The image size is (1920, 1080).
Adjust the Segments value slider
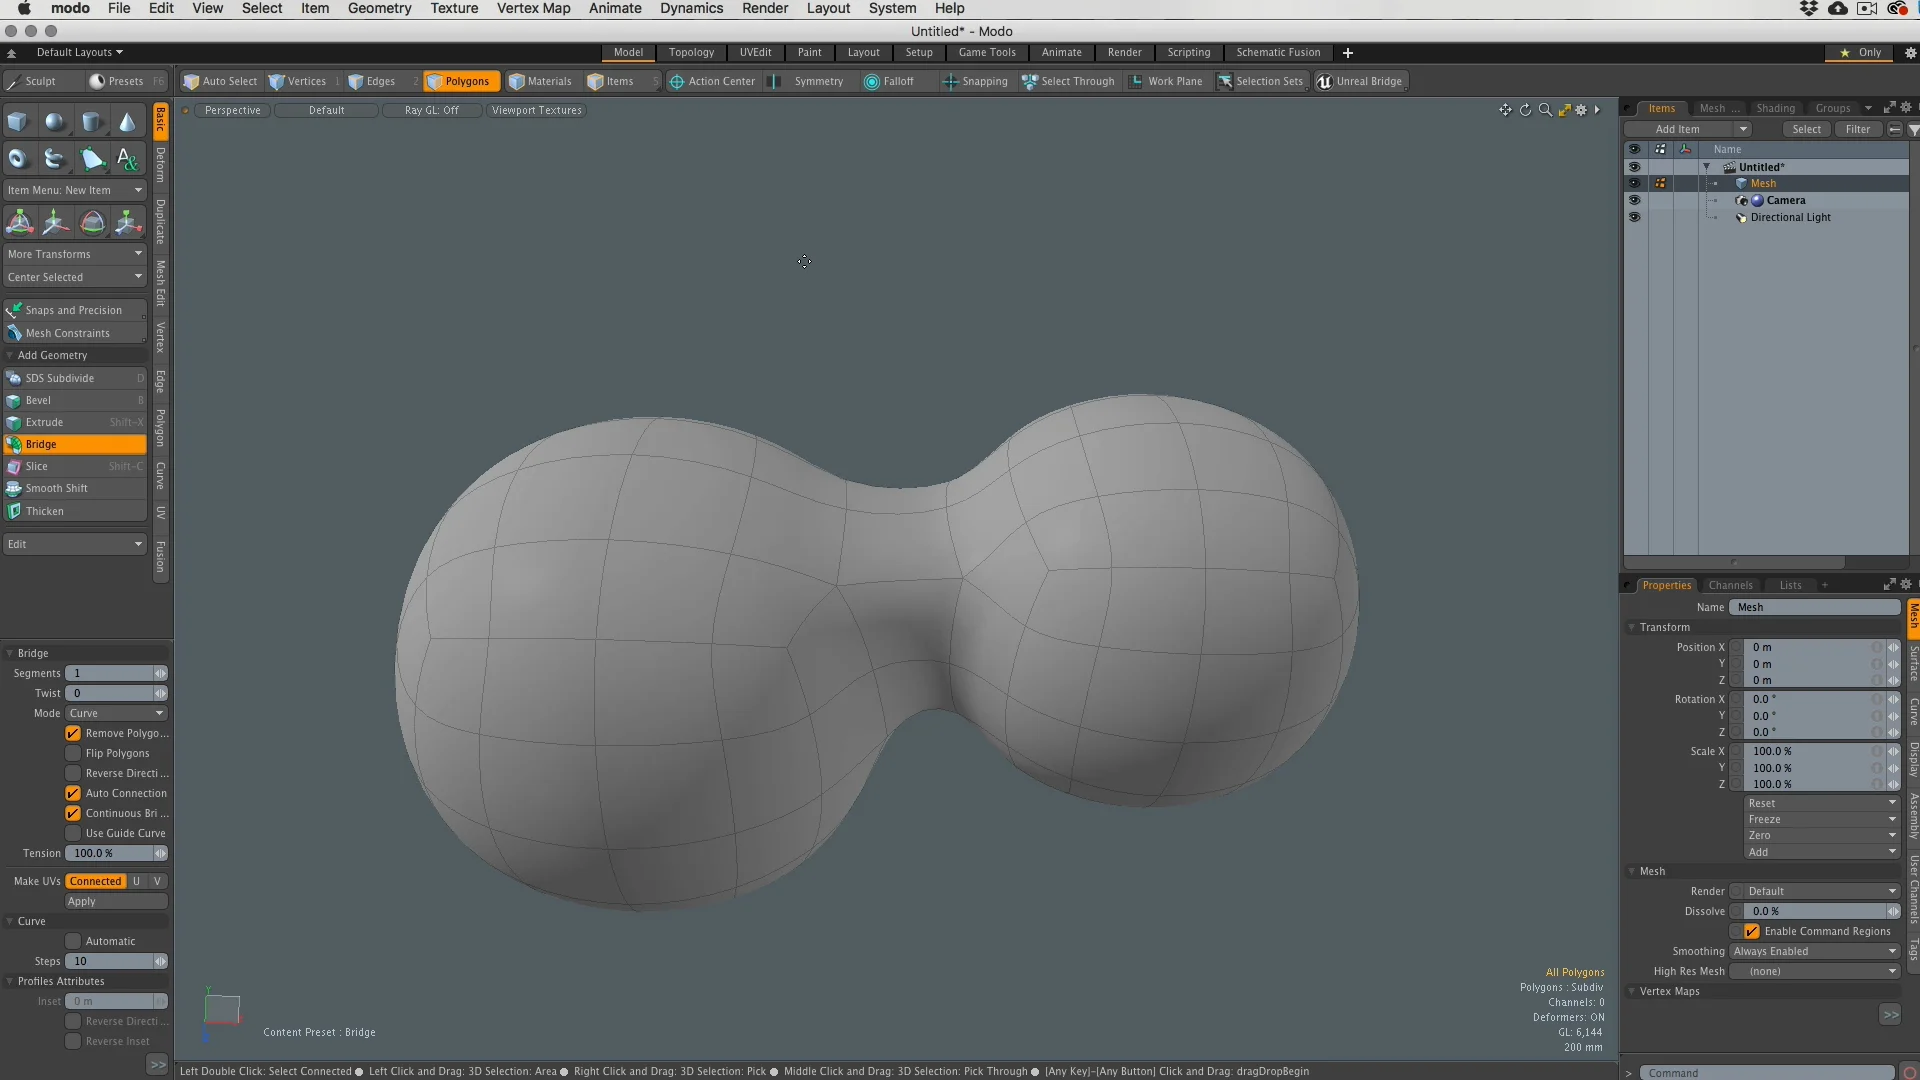pos(116,674)
